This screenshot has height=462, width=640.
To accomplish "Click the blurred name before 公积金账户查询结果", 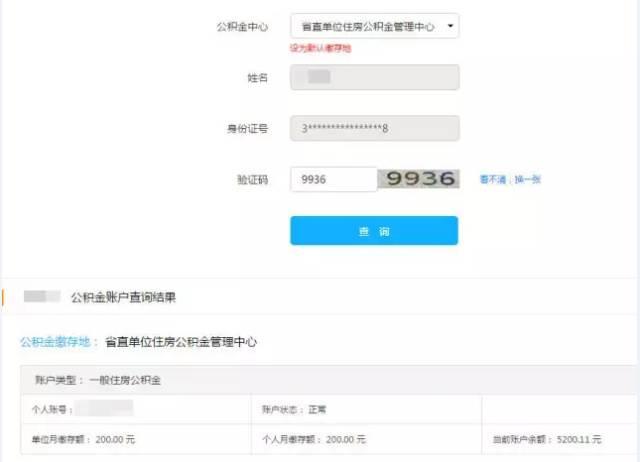I will coord(42,297).
